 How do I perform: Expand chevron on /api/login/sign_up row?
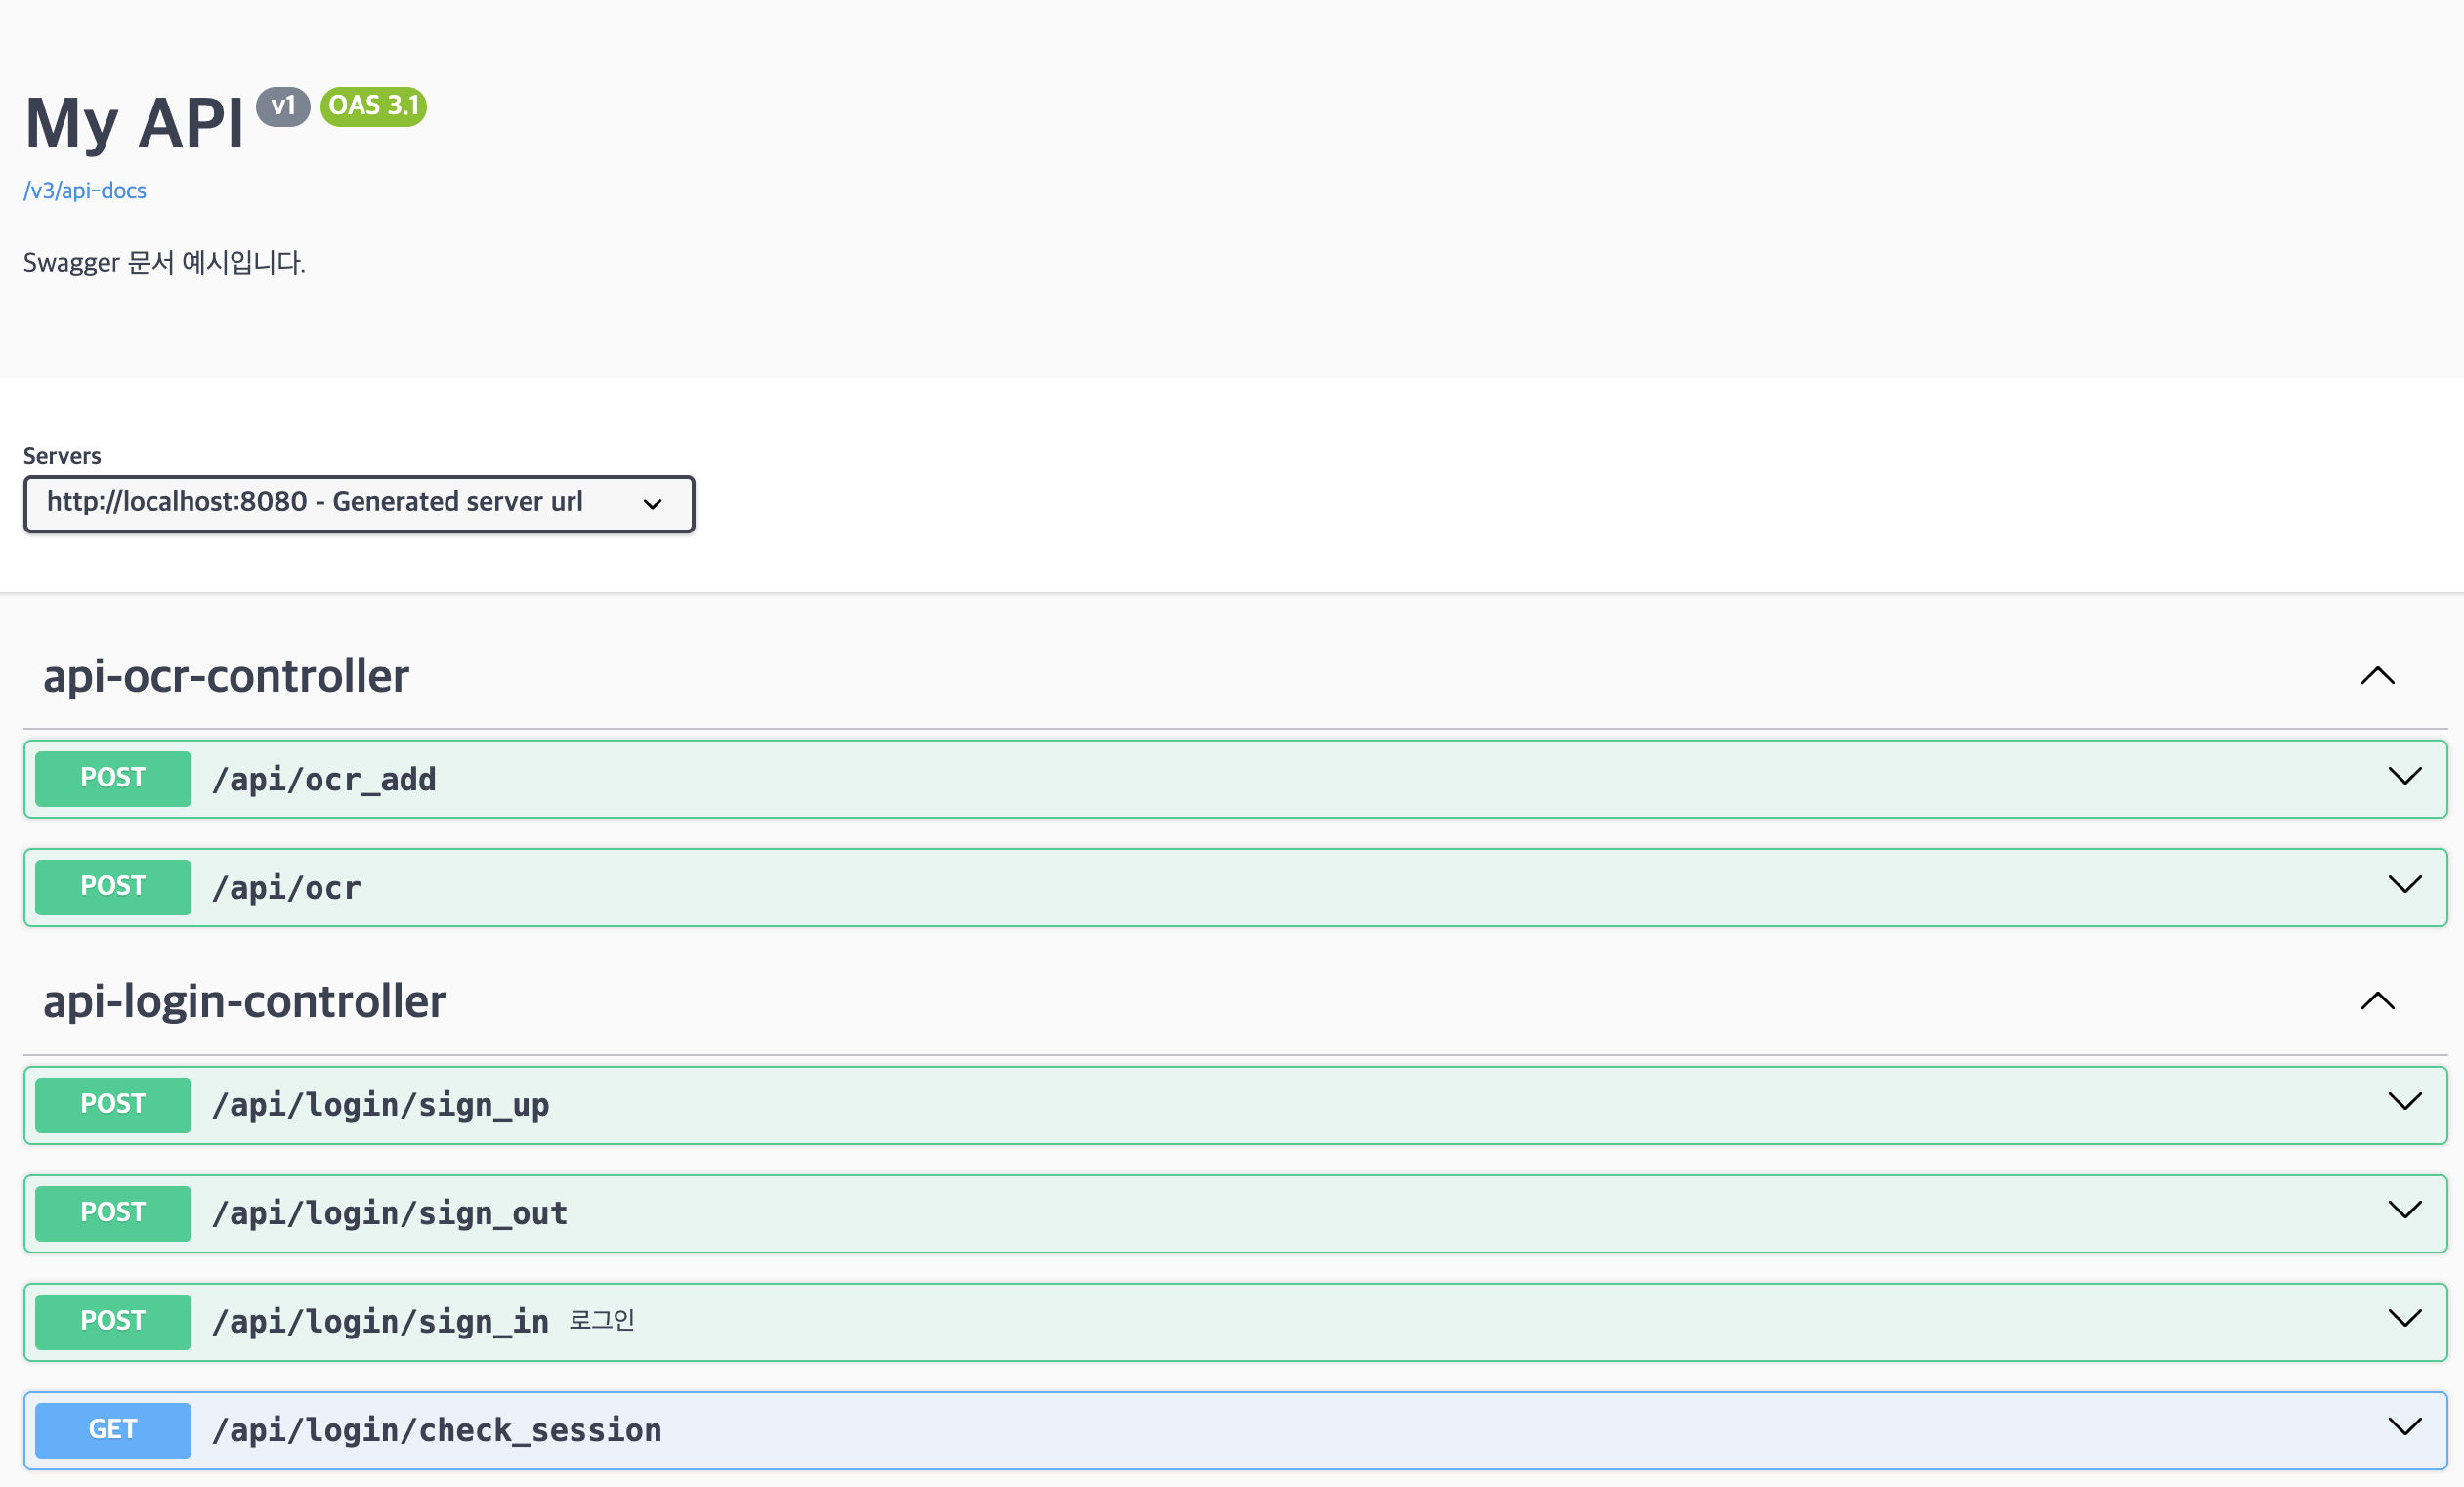pyautogui.click(x=2404, y=1102)
